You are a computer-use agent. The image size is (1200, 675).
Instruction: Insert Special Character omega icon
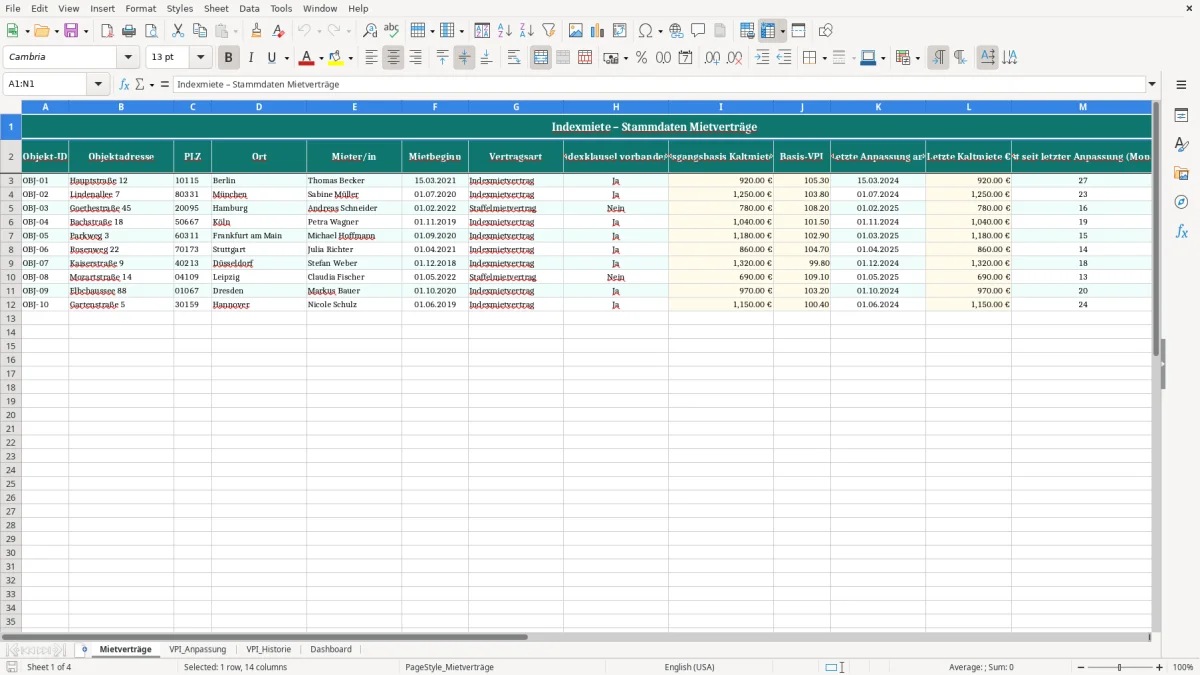(645, 31)
